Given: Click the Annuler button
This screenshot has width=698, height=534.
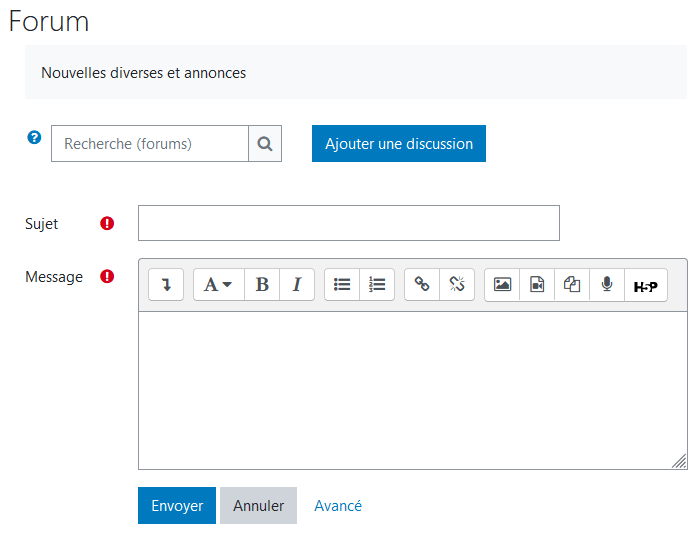Looking at the screenshot, I should point(258,506).
